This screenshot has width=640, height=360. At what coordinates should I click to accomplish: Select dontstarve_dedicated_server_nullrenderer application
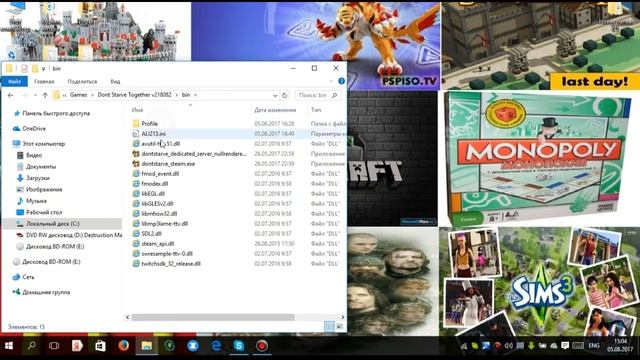pyautogui.click(x=194, y=154)
